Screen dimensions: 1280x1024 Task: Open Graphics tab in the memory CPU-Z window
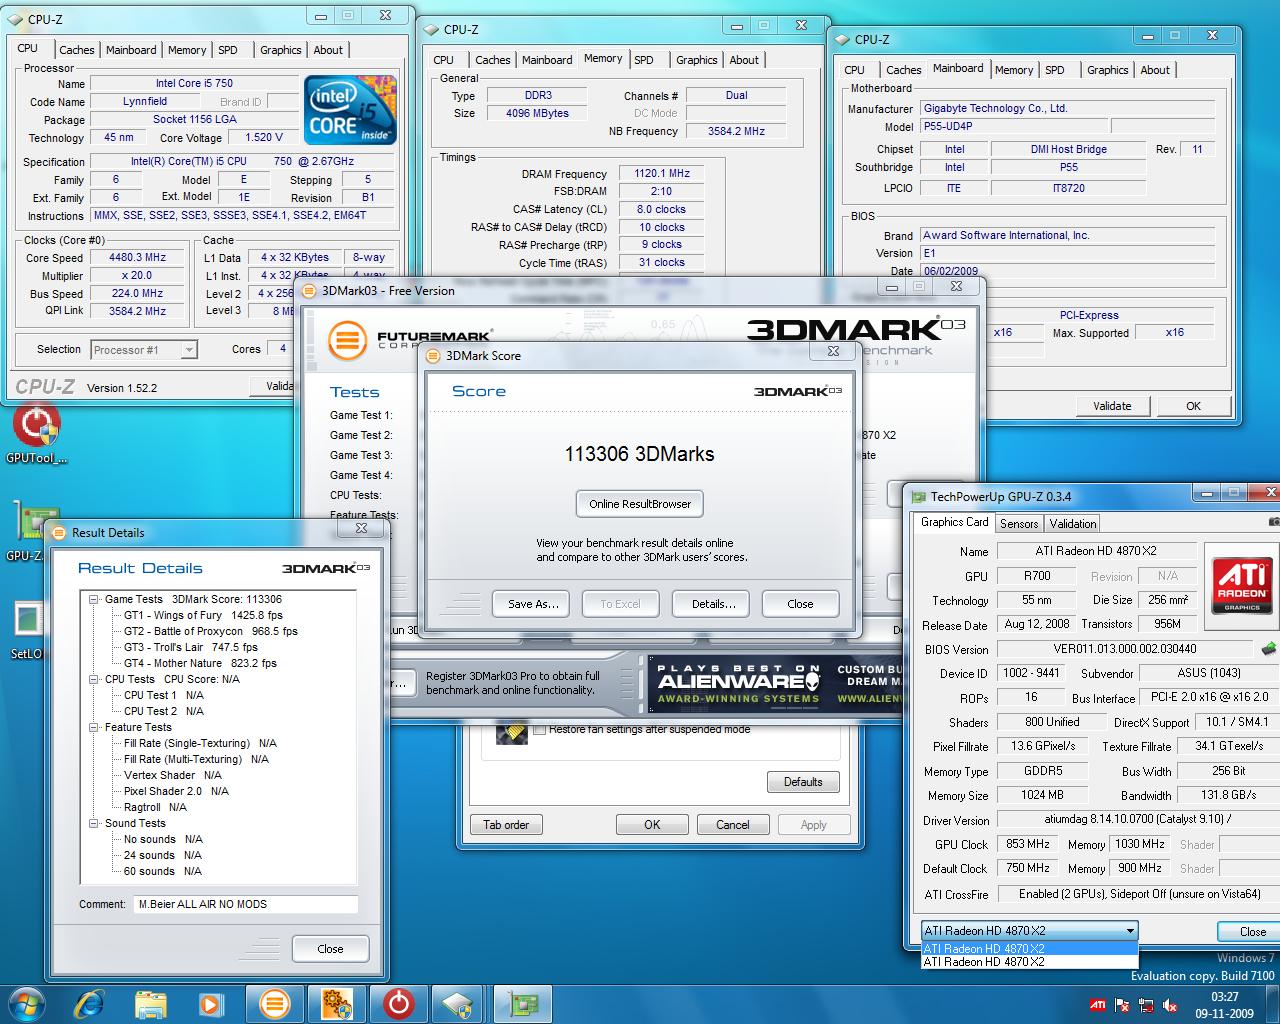(696, 60)
